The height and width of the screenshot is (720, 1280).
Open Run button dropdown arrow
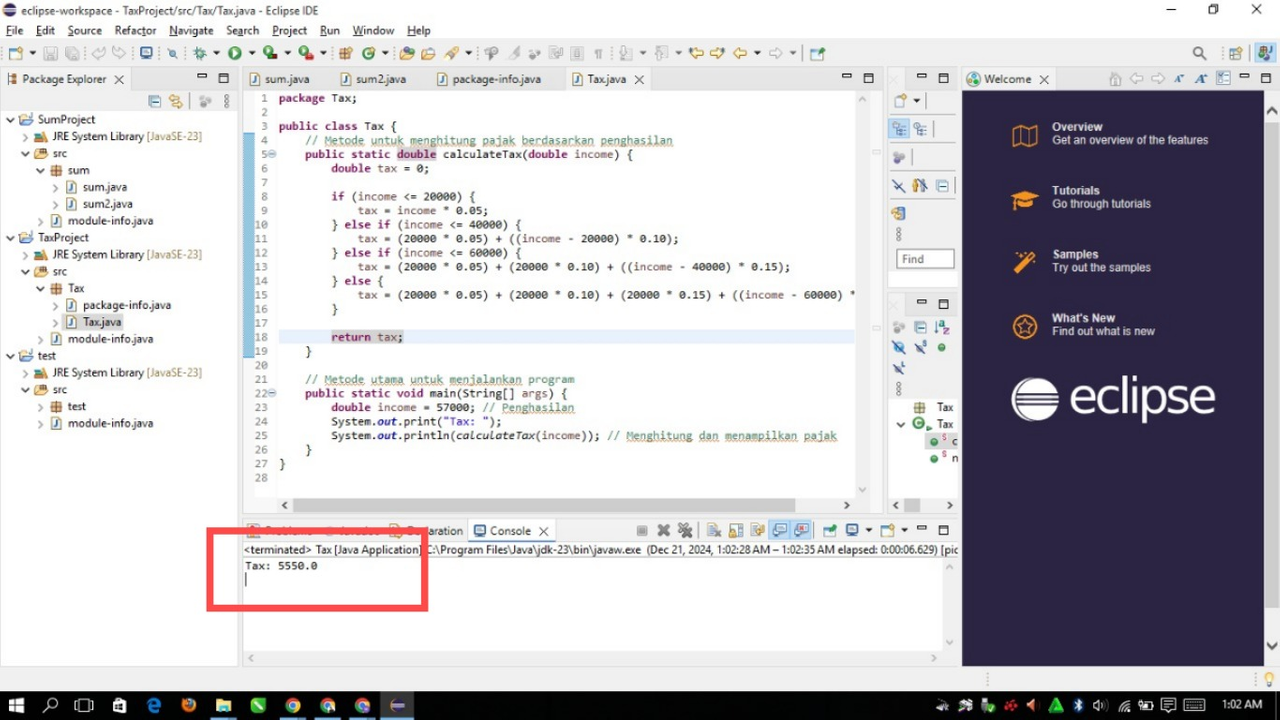coord(251,53)
